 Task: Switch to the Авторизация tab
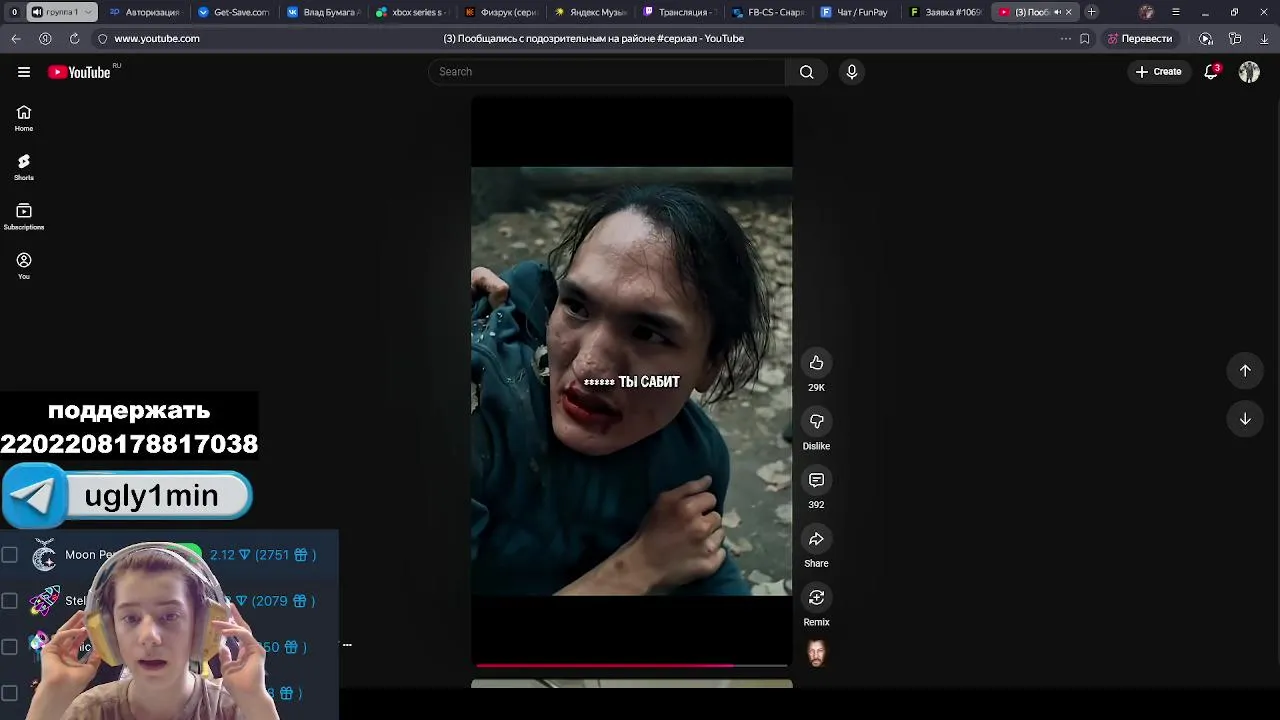click(146, 12)
